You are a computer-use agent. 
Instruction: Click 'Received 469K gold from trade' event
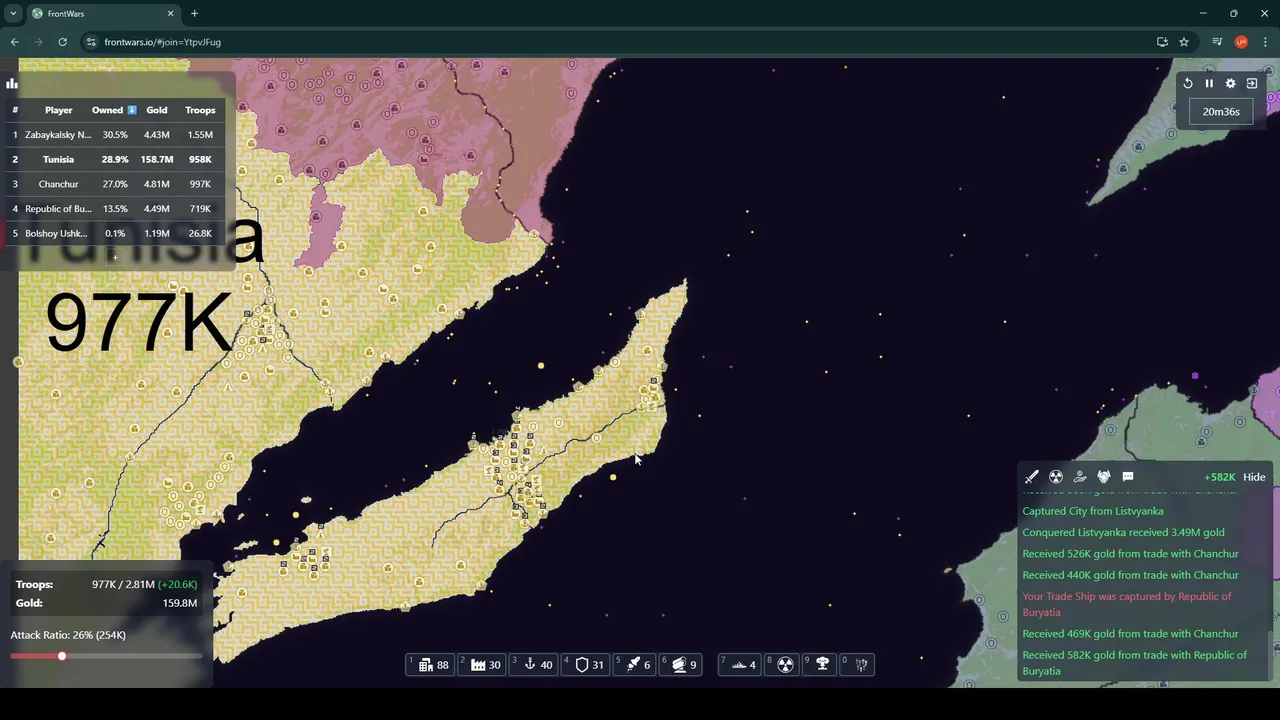pyautogui.click(x=1130, y=634)
